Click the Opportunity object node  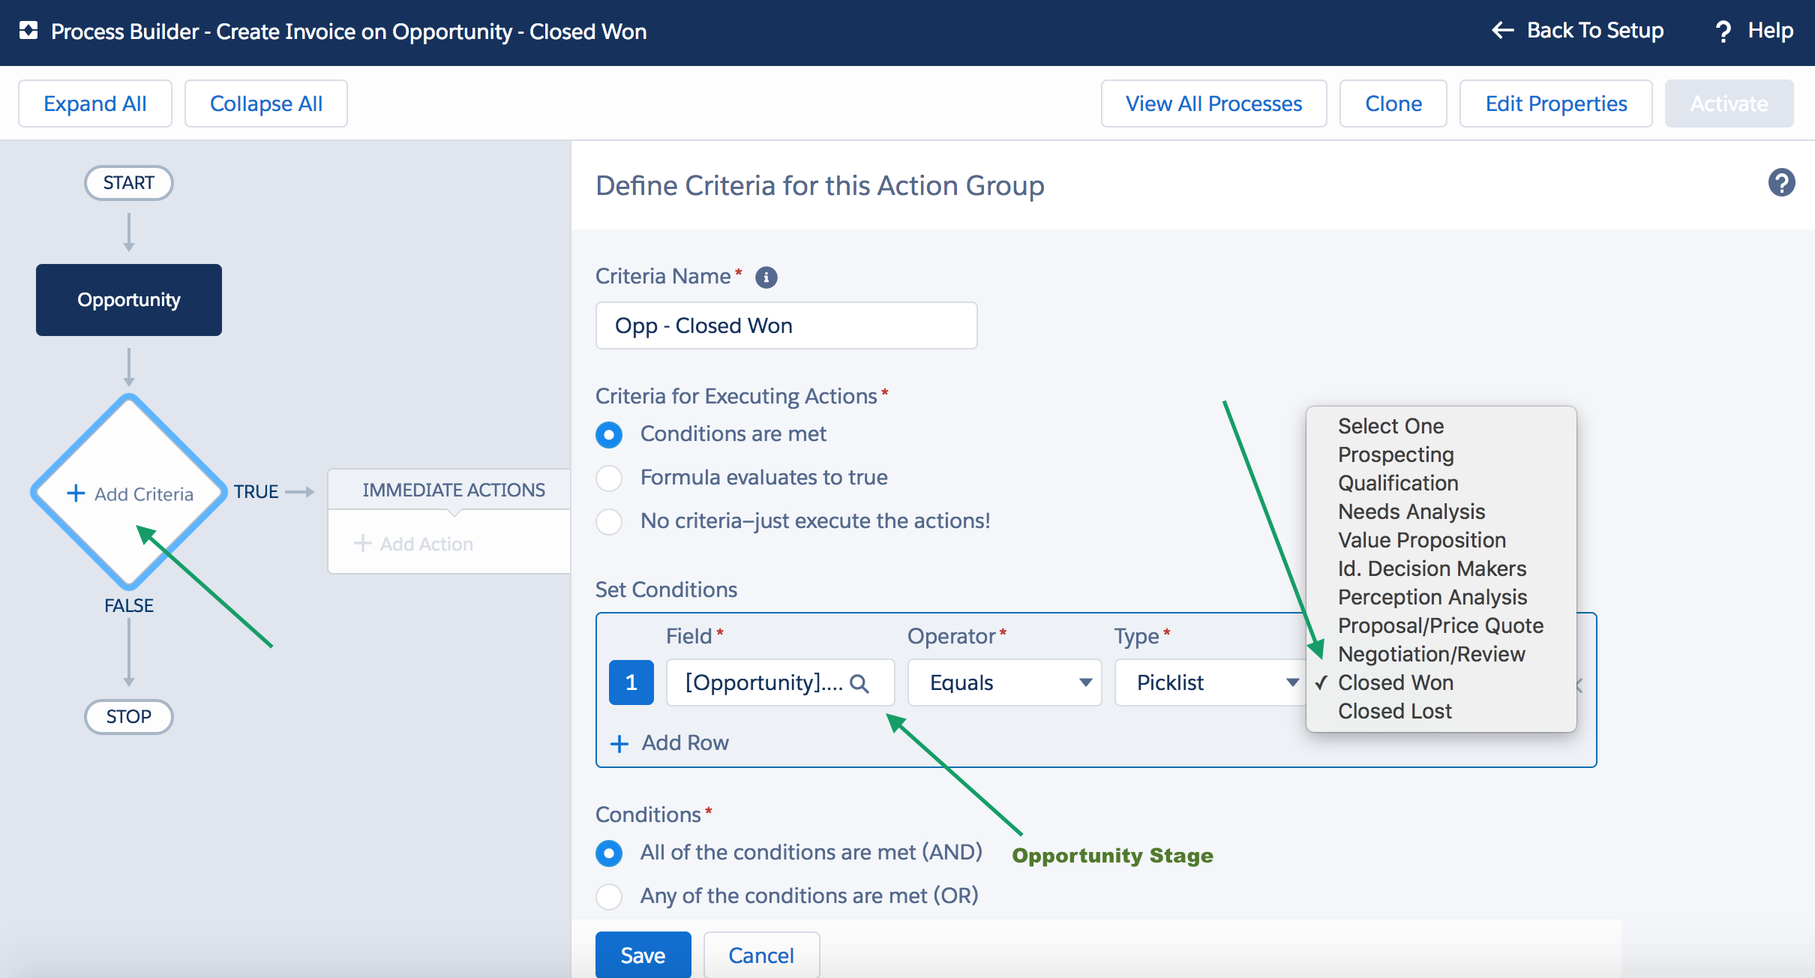coord(129,300)
